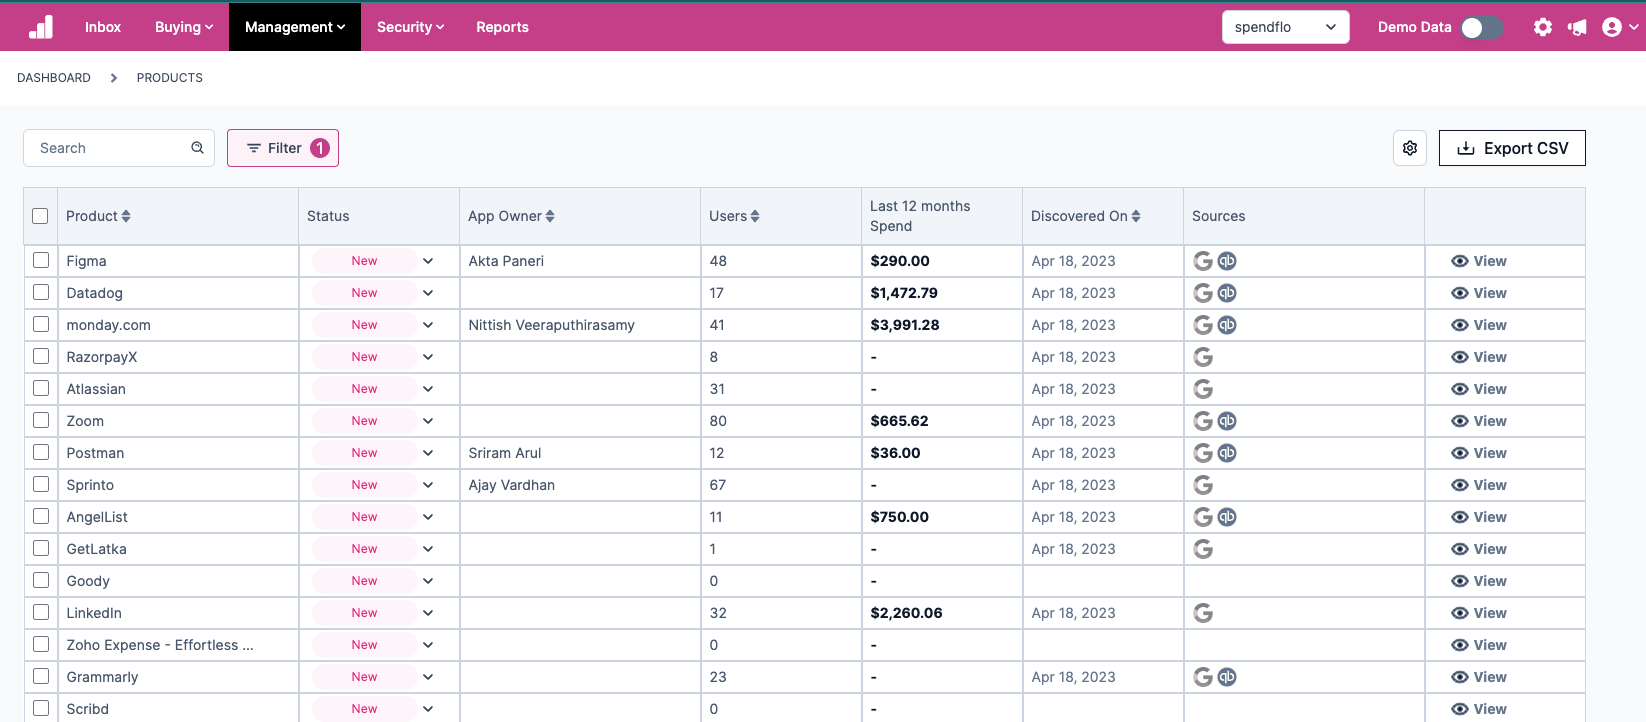Click Google source icon for Atlassian
Viewport: 1646px width, 722px height.
pos(1203,389)
